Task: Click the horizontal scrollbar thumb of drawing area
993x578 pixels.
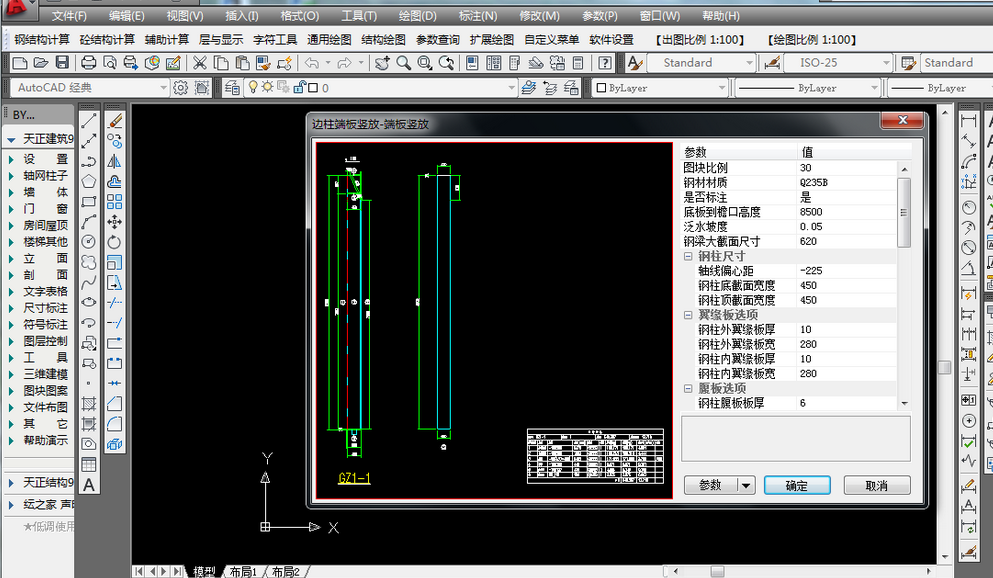Action: click(x=717, y=572)
